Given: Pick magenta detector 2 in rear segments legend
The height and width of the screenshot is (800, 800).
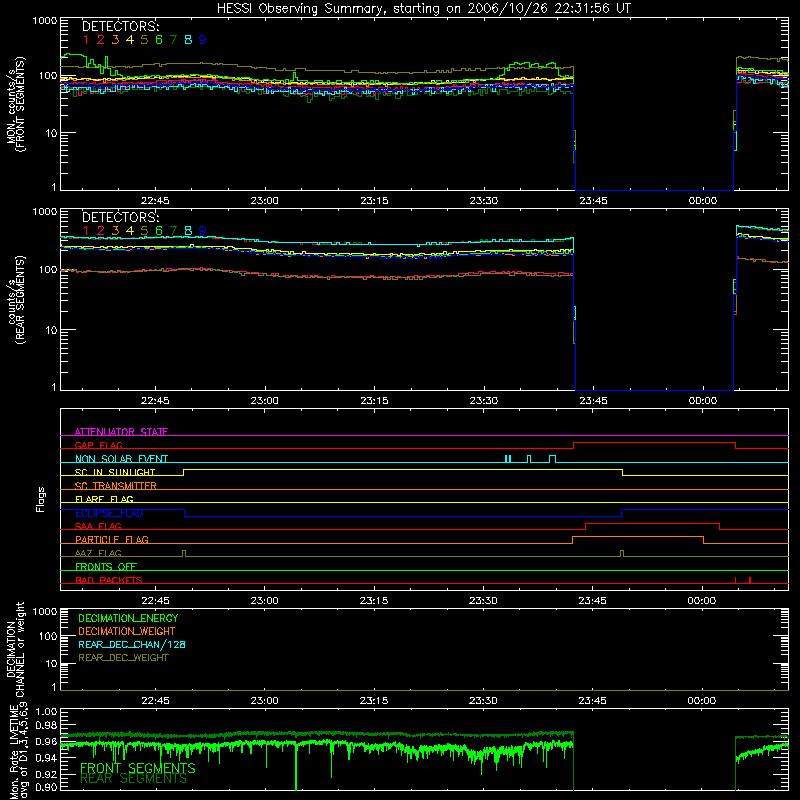Looking at the screenshot, I should (101, 231).
